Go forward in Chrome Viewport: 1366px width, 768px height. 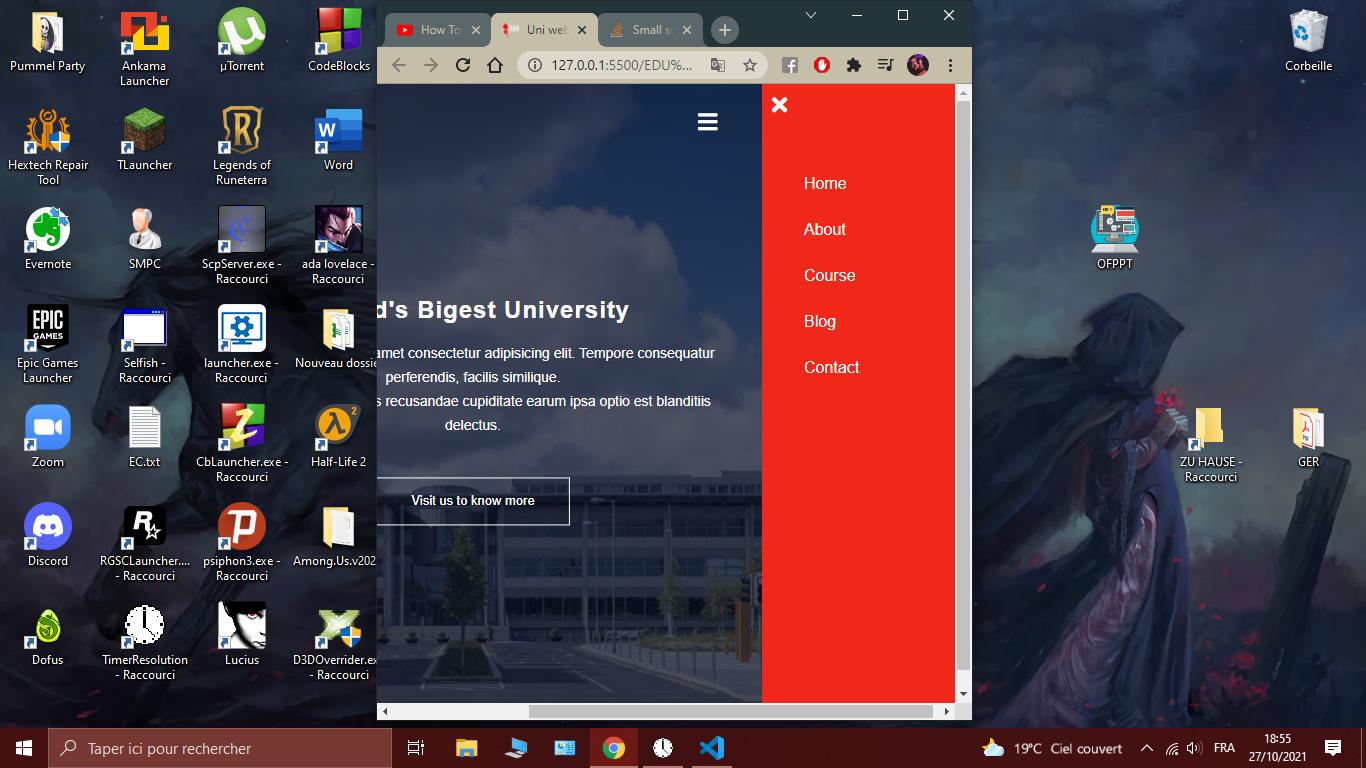[431, 65]
